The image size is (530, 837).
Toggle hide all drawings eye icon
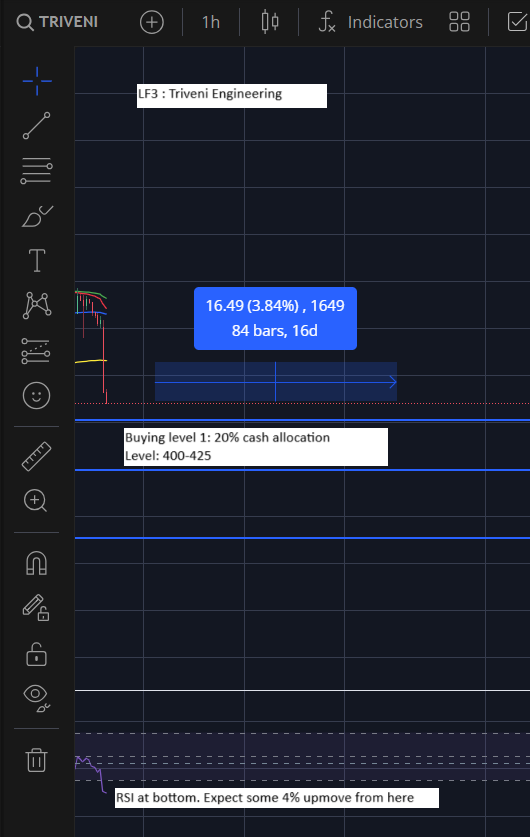click(x=36, y=698)
